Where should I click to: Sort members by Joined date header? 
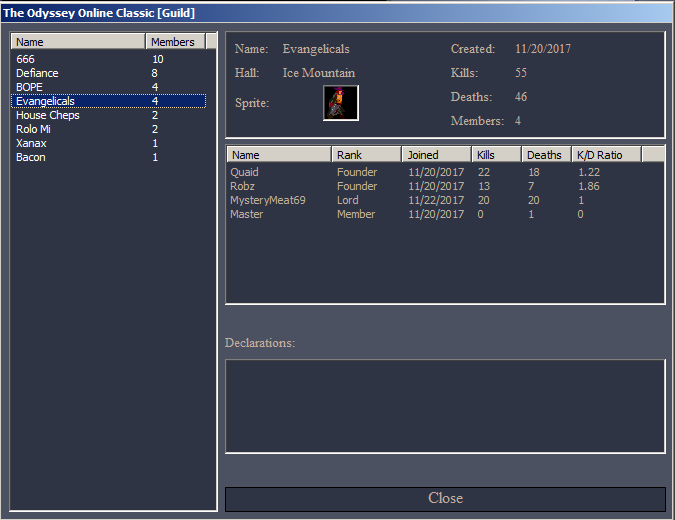436,155
